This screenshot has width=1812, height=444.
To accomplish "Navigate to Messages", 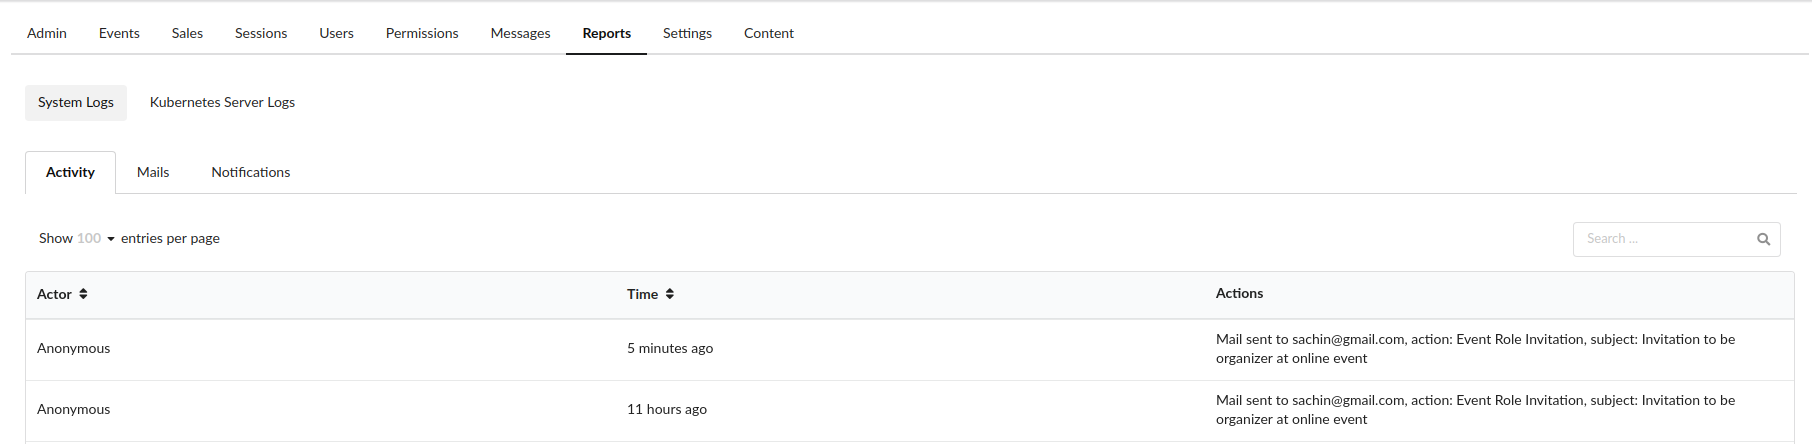I will tap(520, 33).
